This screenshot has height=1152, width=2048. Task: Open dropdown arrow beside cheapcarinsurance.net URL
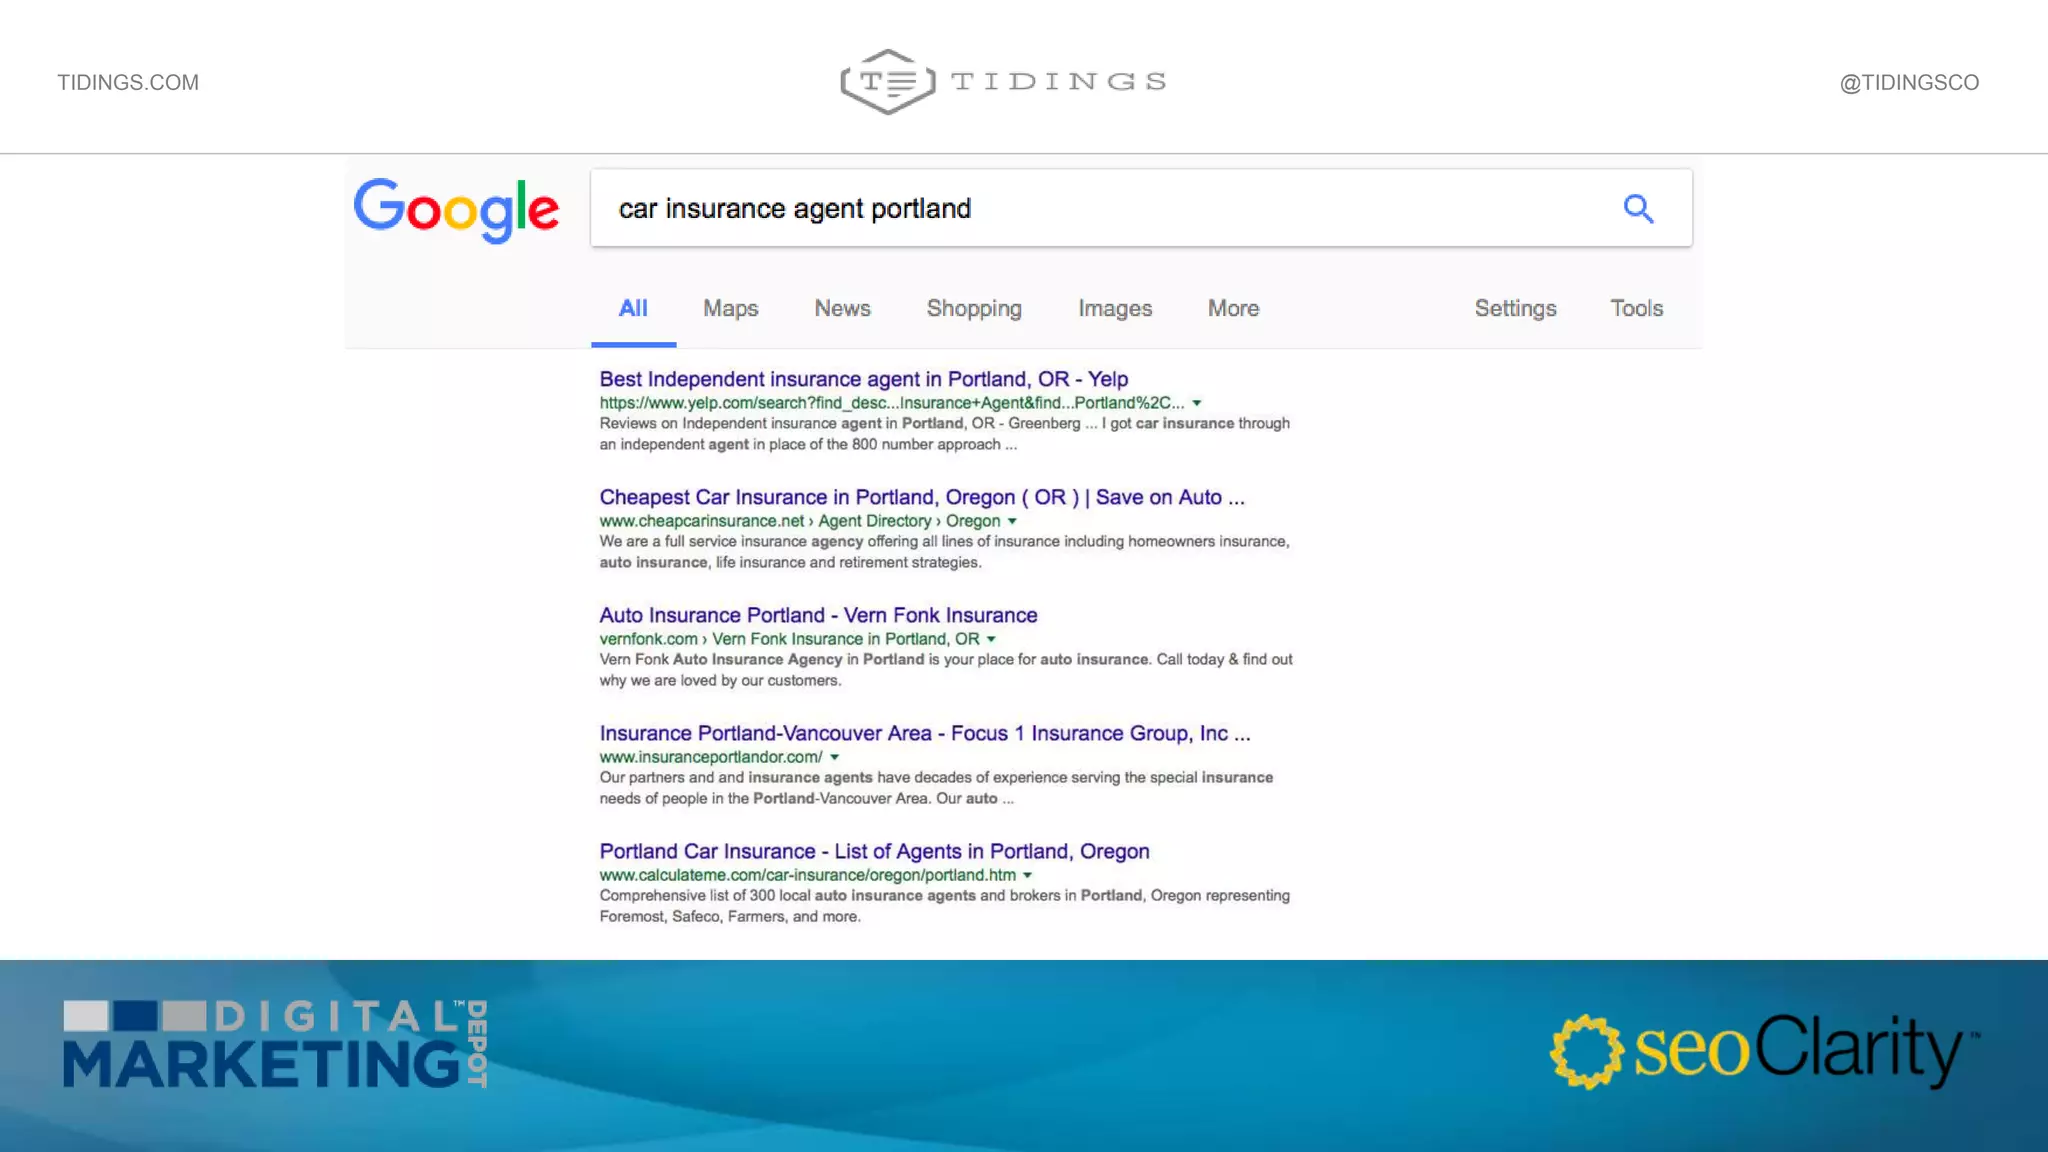[x=1012, y=521]
